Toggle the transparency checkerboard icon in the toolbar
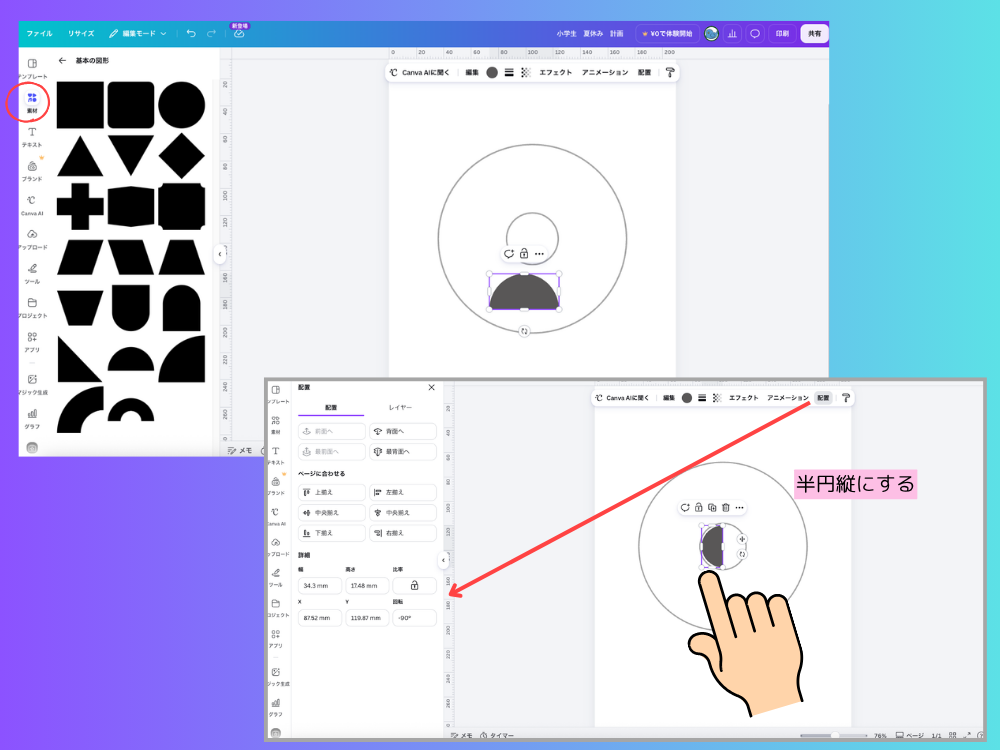Image resolution: width=1000 pixels, height=750 pixels. (526, 73)
